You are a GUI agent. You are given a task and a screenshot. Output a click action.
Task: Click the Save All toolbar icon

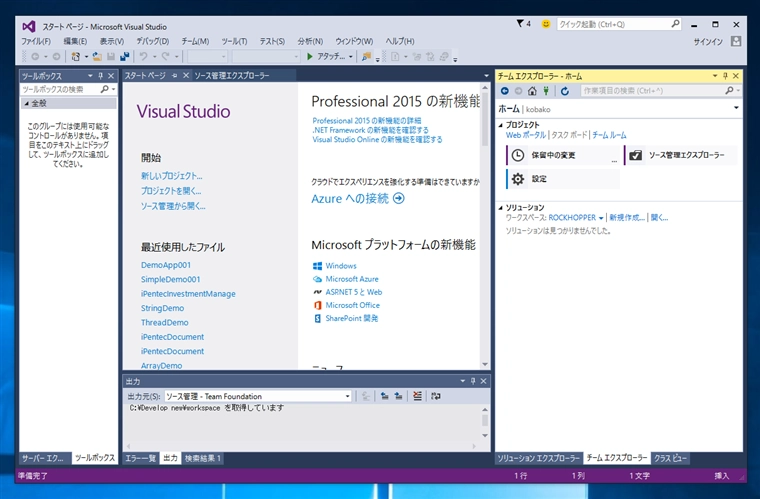point(125,57)
